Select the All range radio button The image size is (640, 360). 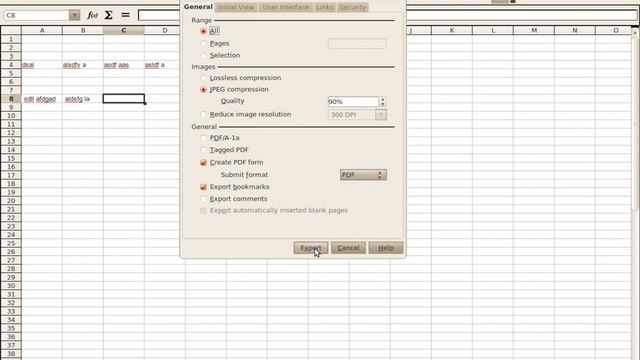point(203,31)
